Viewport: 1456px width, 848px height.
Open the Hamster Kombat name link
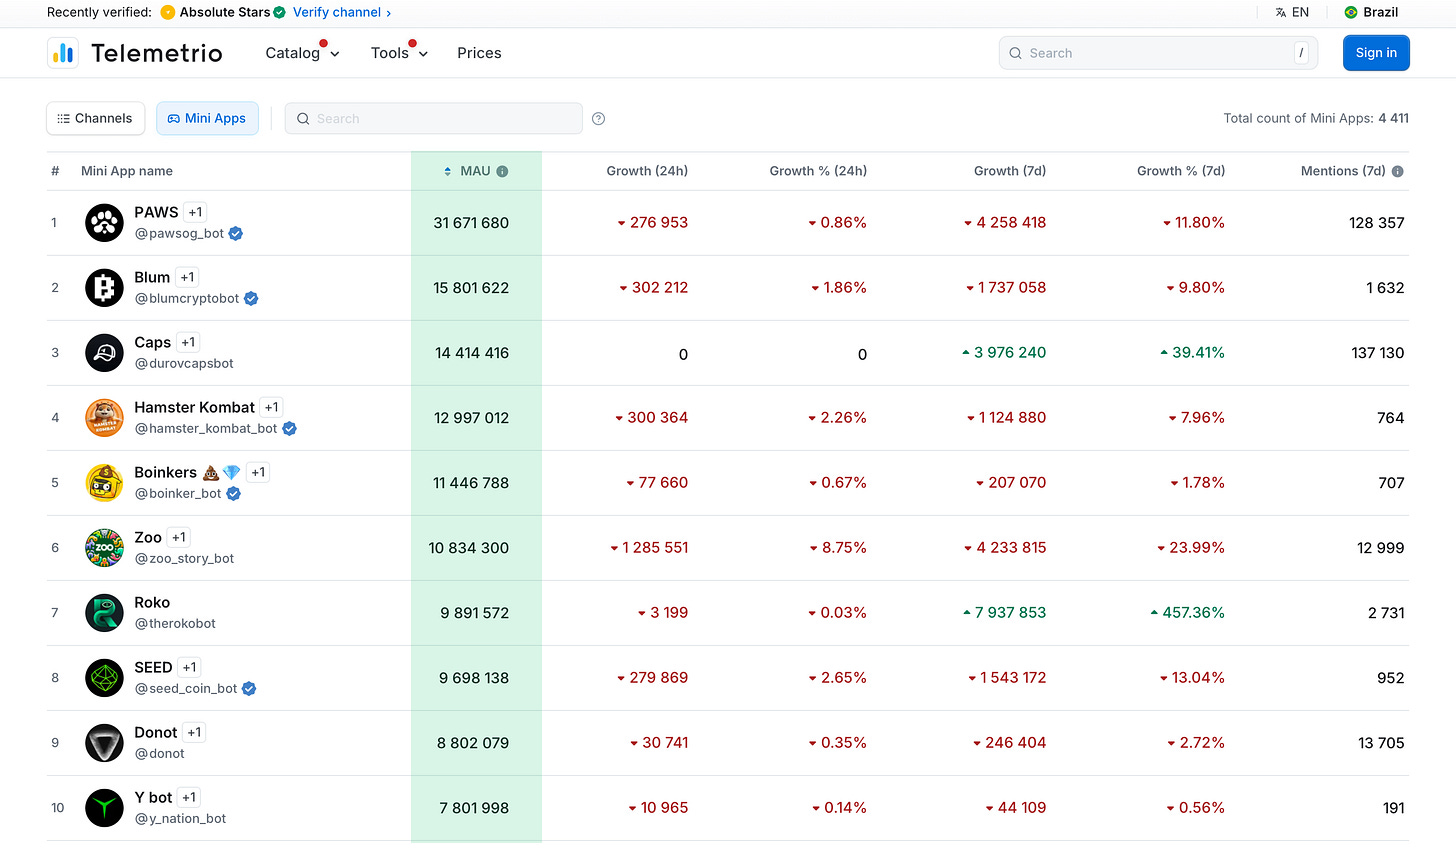tap(194, 407)
